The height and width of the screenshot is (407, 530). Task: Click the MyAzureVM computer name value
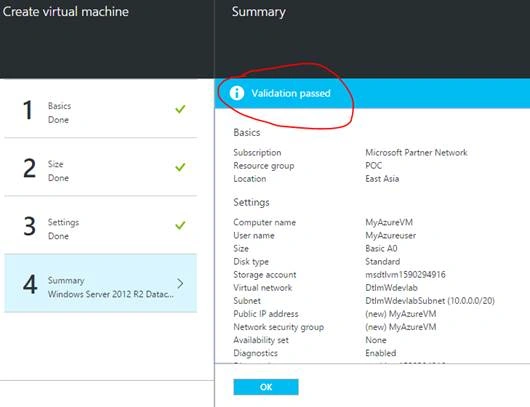pos(389,222)
